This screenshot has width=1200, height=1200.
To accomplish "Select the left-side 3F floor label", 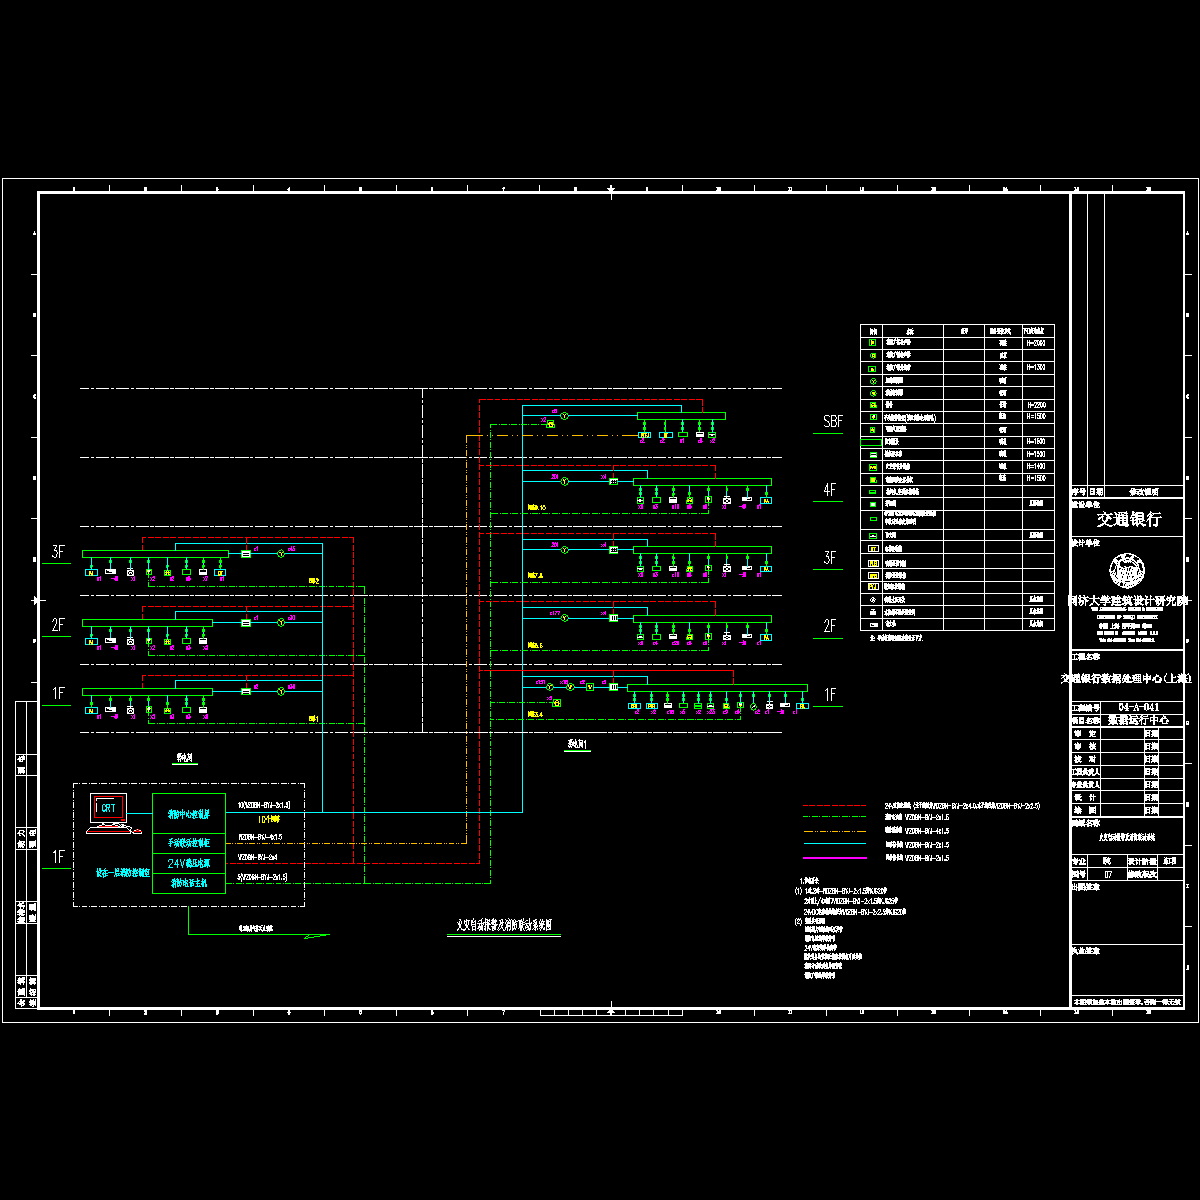I will 58,551.
